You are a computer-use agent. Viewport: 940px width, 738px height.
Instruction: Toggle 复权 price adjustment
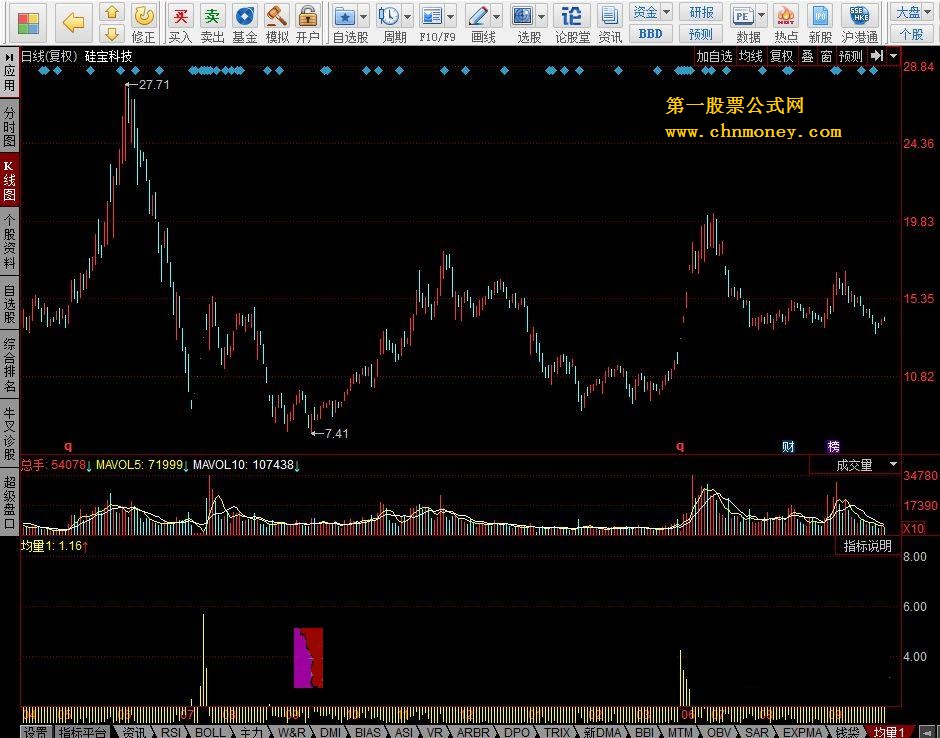point(782,56)
